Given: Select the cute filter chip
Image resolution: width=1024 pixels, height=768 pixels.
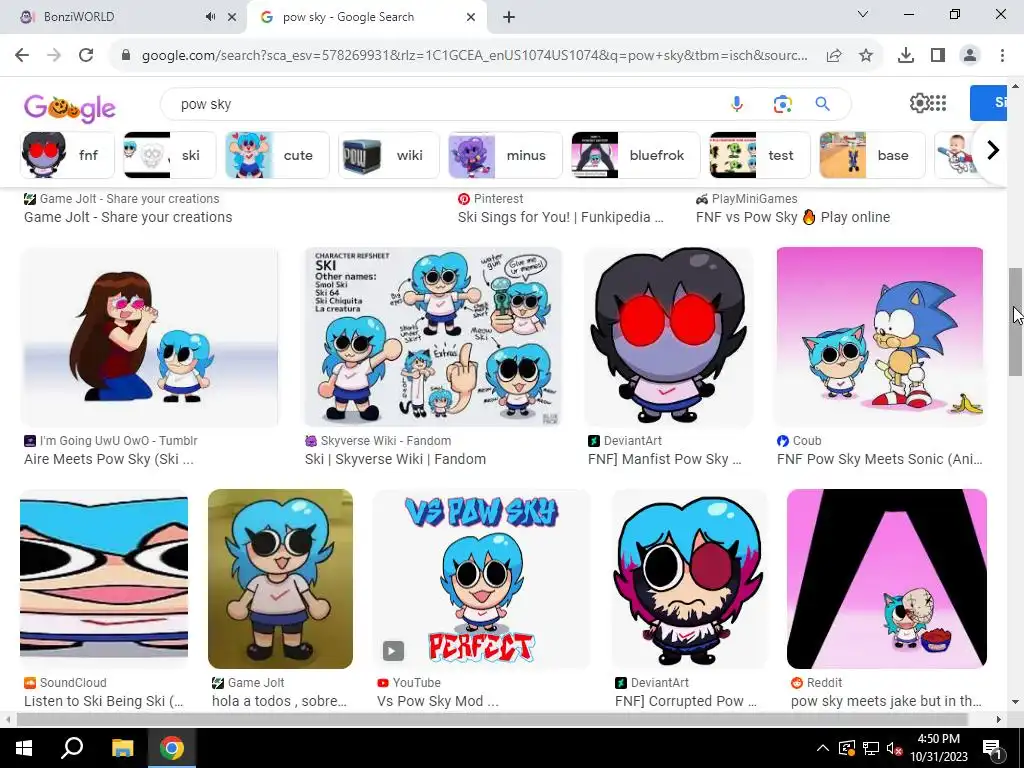Looking at the screenshot, I should pos(277,155).
